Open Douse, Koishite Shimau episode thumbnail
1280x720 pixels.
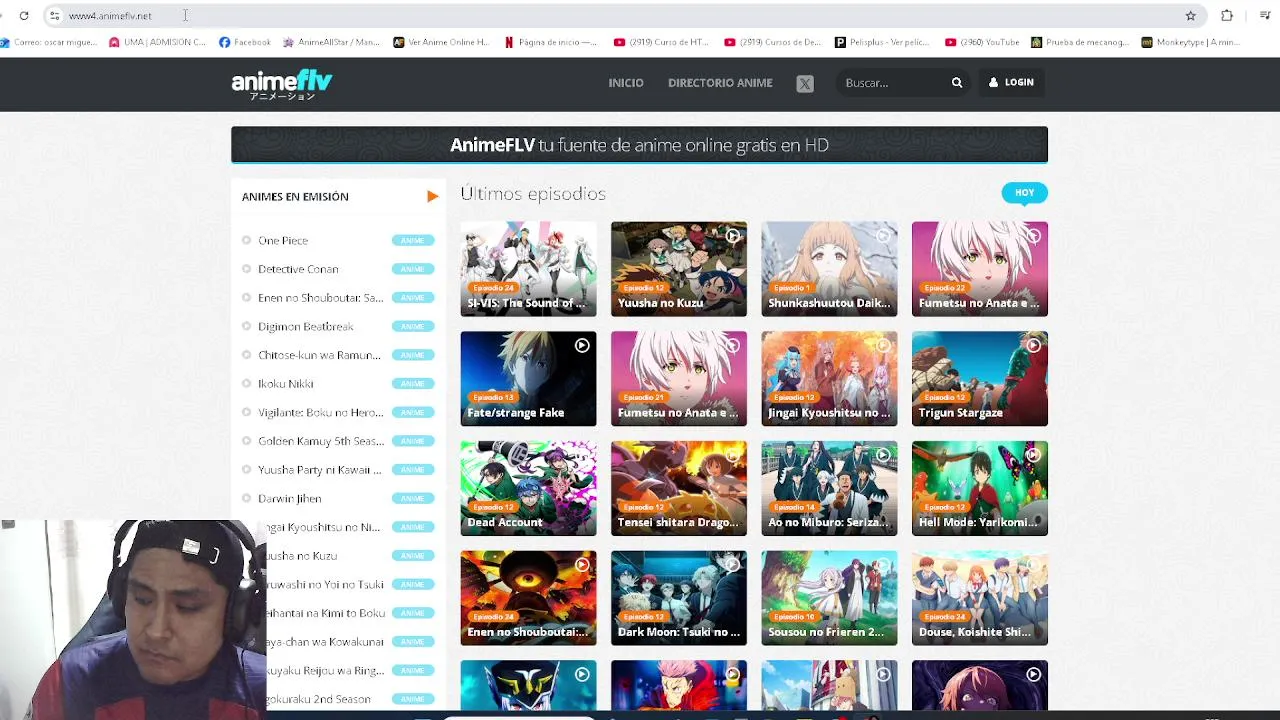[980, 598]
